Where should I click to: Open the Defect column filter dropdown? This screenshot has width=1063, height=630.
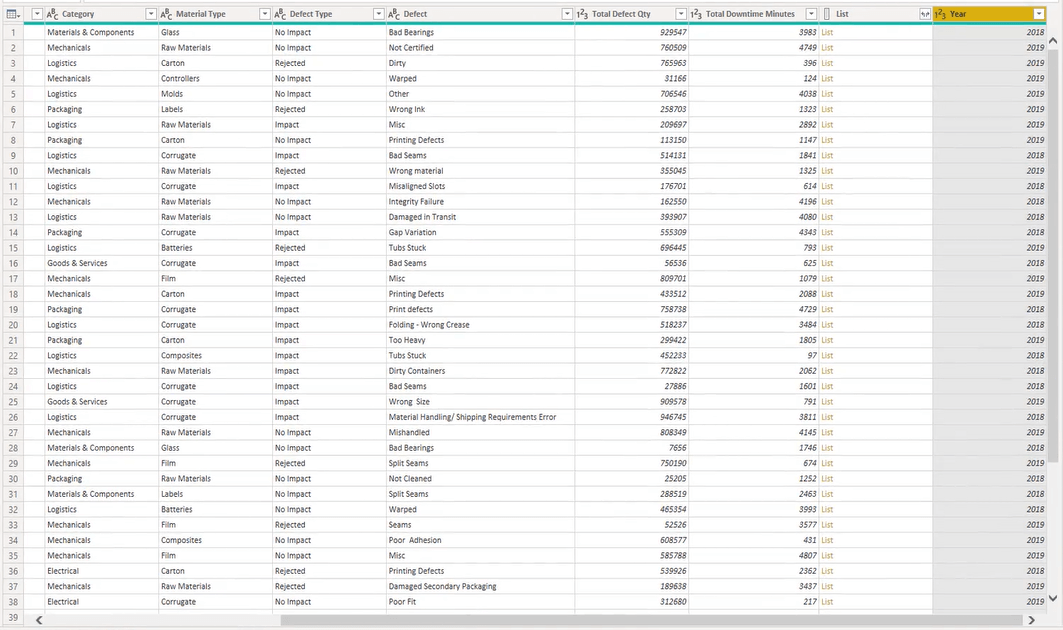click(567, 14)
